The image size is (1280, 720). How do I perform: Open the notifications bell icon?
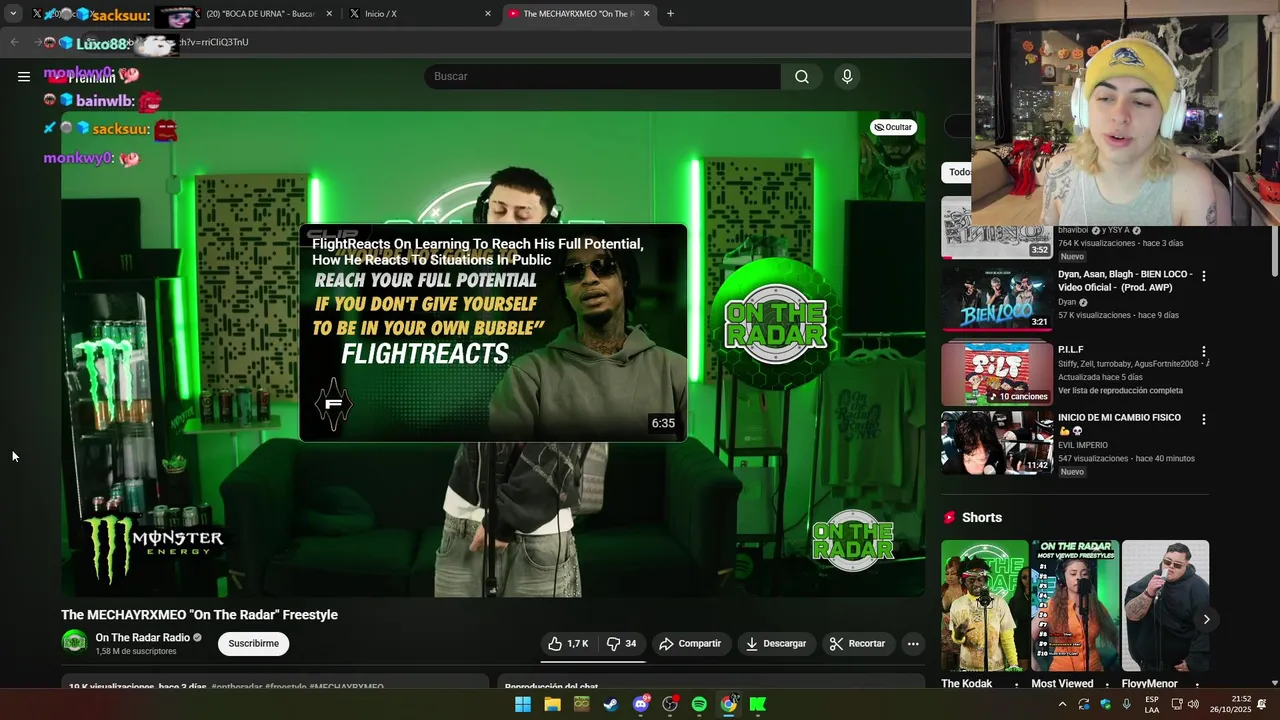[1262, 704]
